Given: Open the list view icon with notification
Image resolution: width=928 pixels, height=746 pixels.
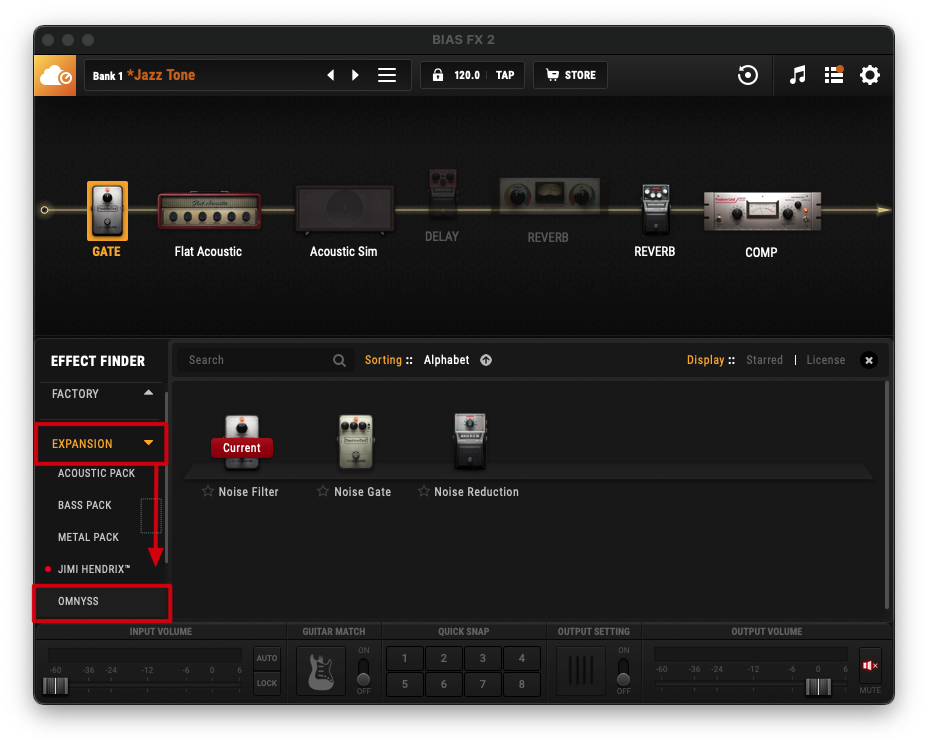Looking at the screenshot, I should [834, 75].
